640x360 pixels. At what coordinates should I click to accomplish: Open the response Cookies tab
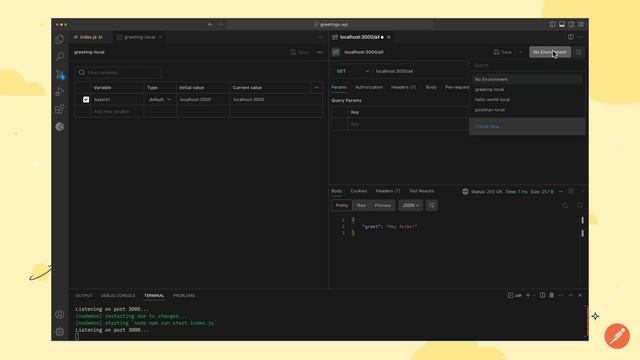click(359, 191)
